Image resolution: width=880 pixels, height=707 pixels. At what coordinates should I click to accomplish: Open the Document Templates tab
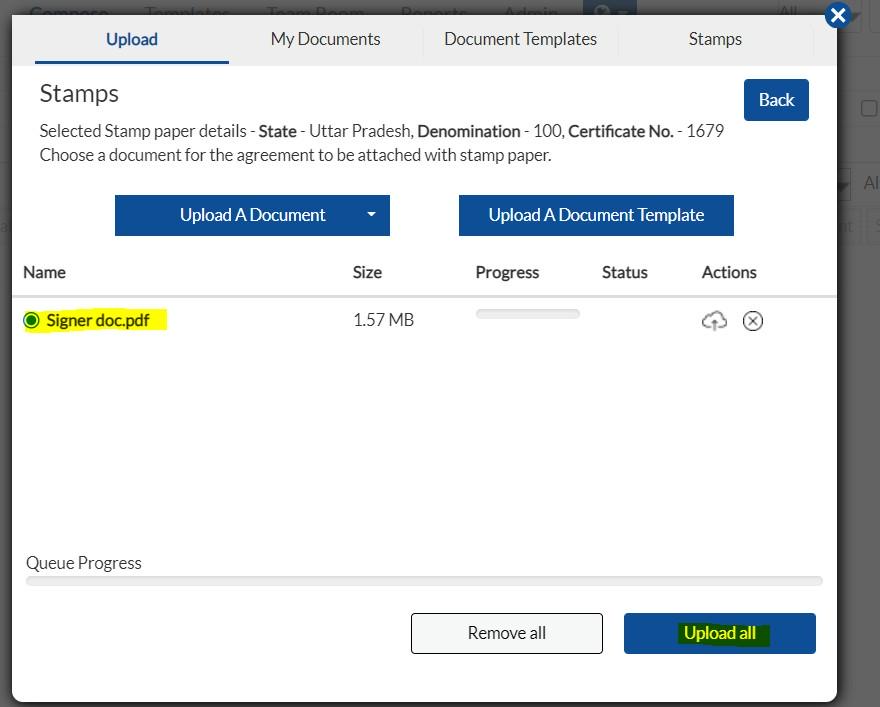520,39
